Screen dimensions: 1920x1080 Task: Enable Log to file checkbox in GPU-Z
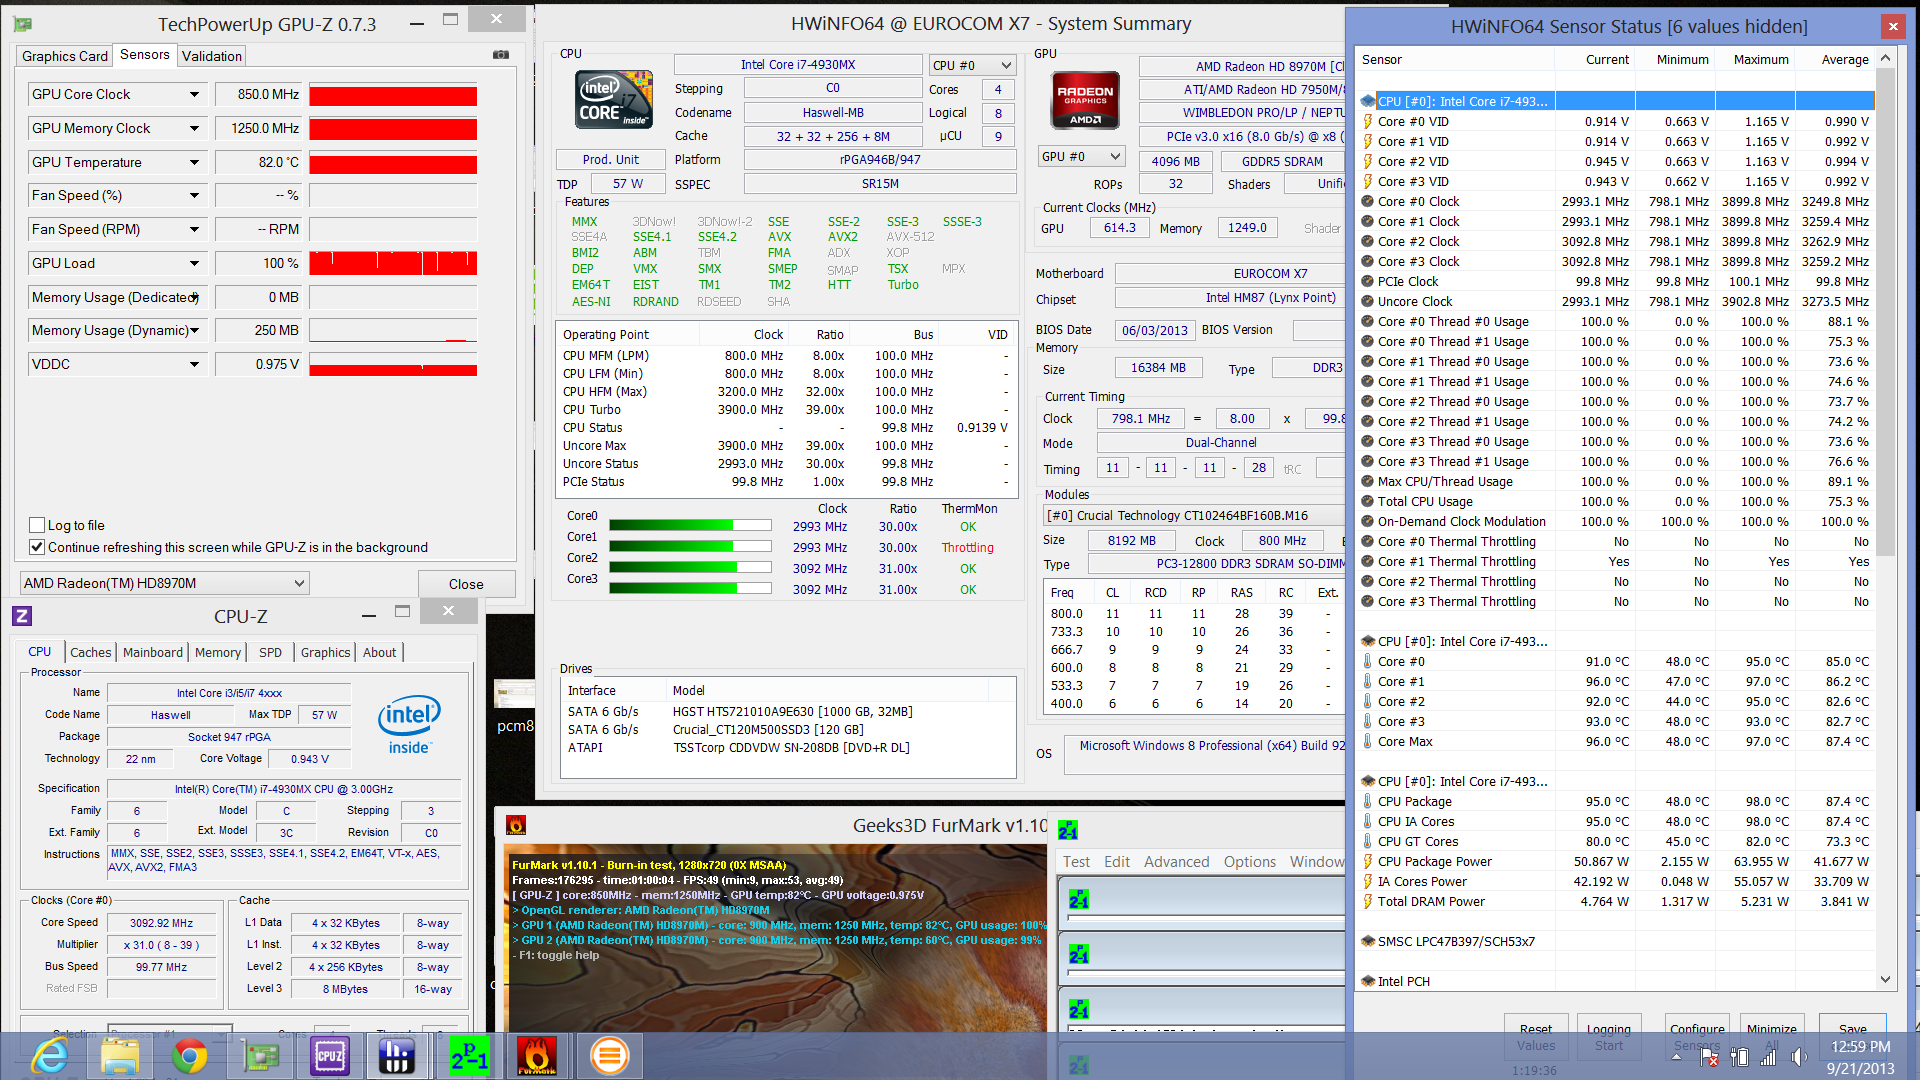pos(37,525)
